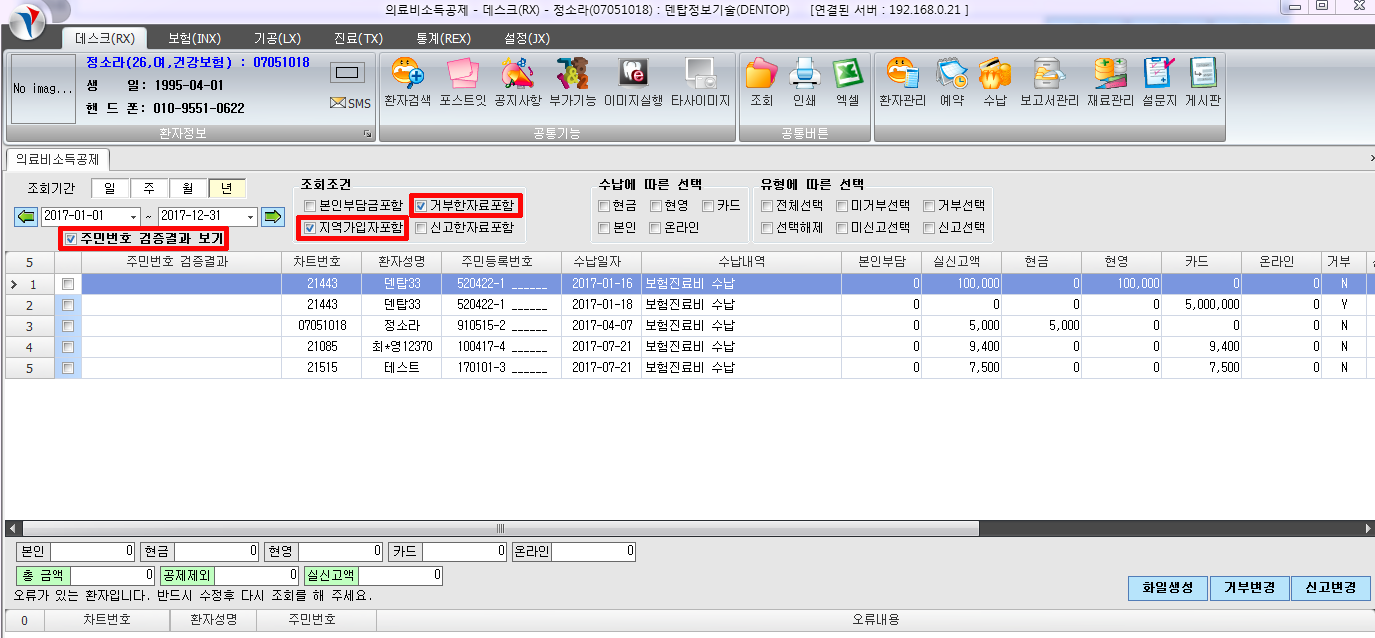Click the 신고변경 button
1375x638 pixels.
click(1330, 588)
